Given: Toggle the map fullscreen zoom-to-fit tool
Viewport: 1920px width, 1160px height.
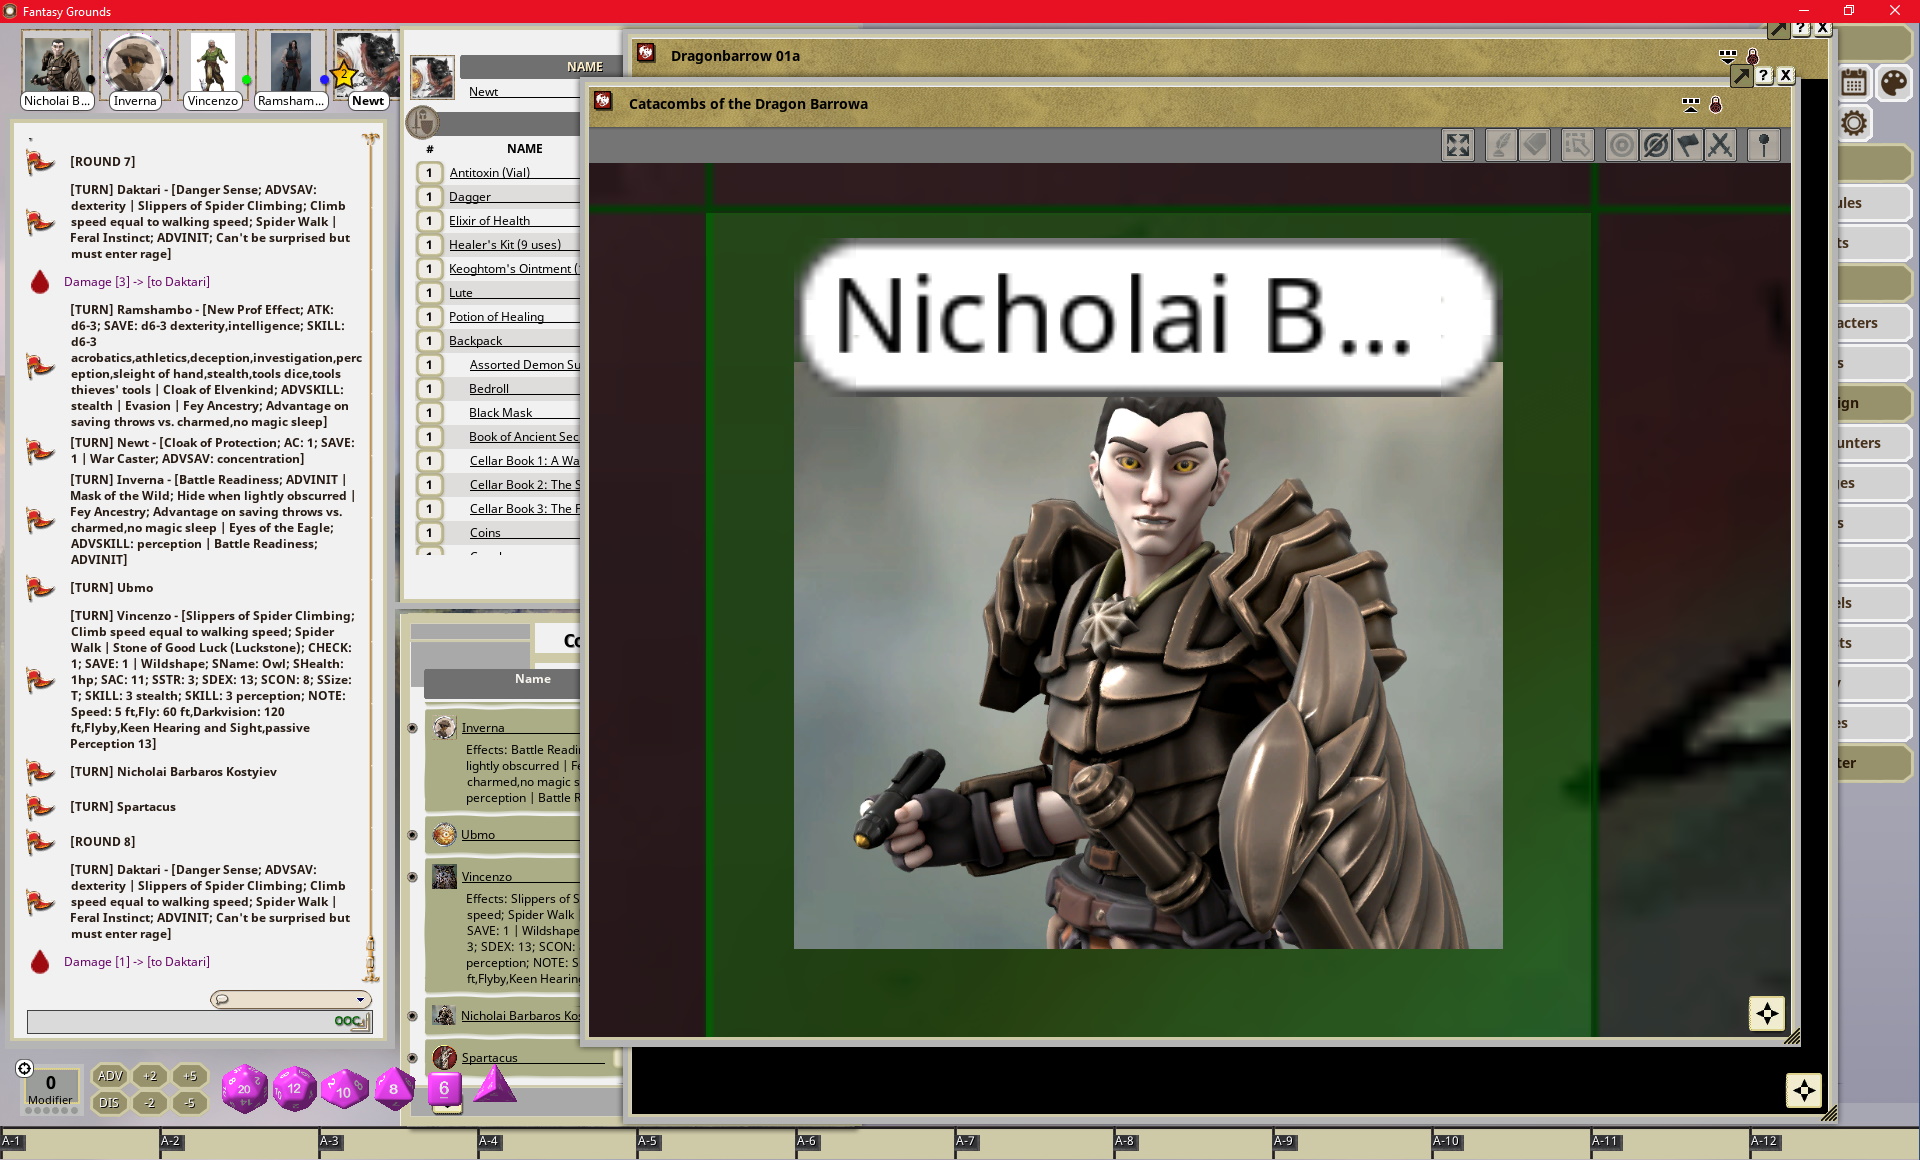Looking at the screenshot, I should (x=1458, y=146).
